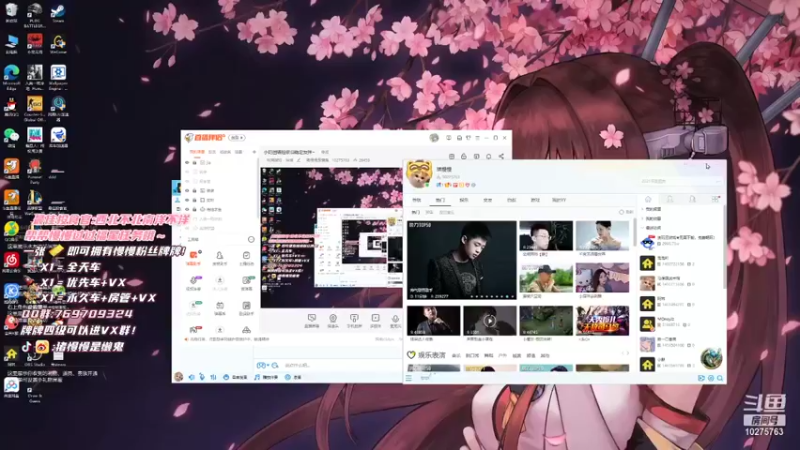800x450 pixels.
Task: Collapse the toolbox using its round arrow button
Action: click(251, 239)
